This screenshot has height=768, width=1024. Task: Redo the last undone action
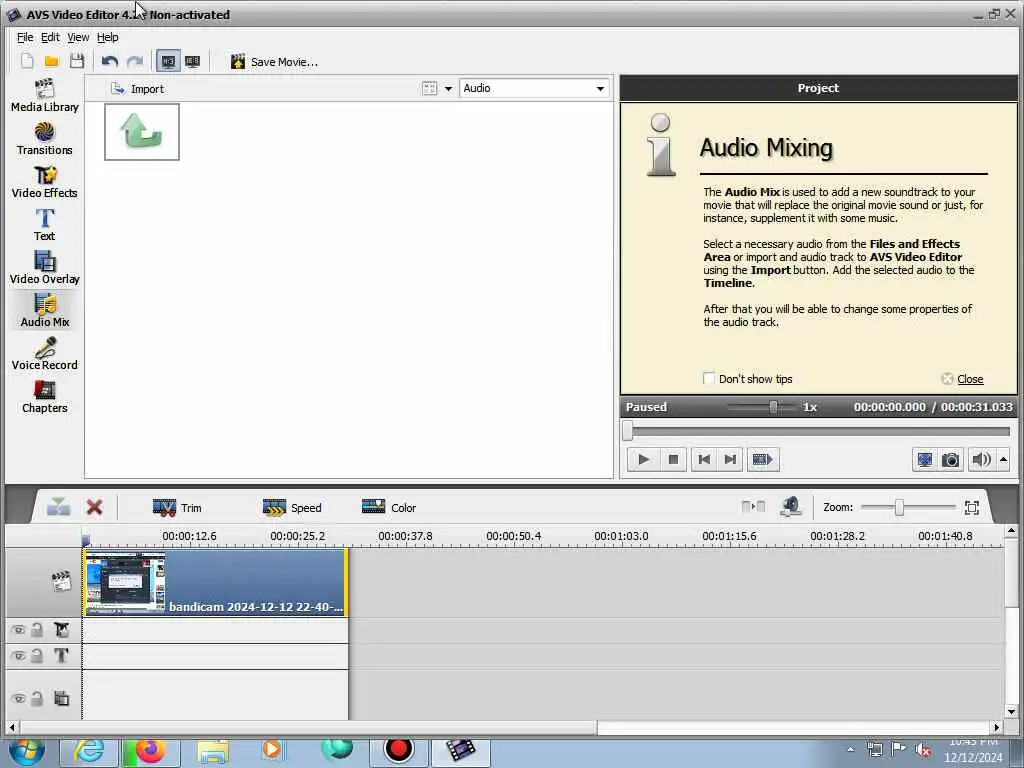(135, 61)
